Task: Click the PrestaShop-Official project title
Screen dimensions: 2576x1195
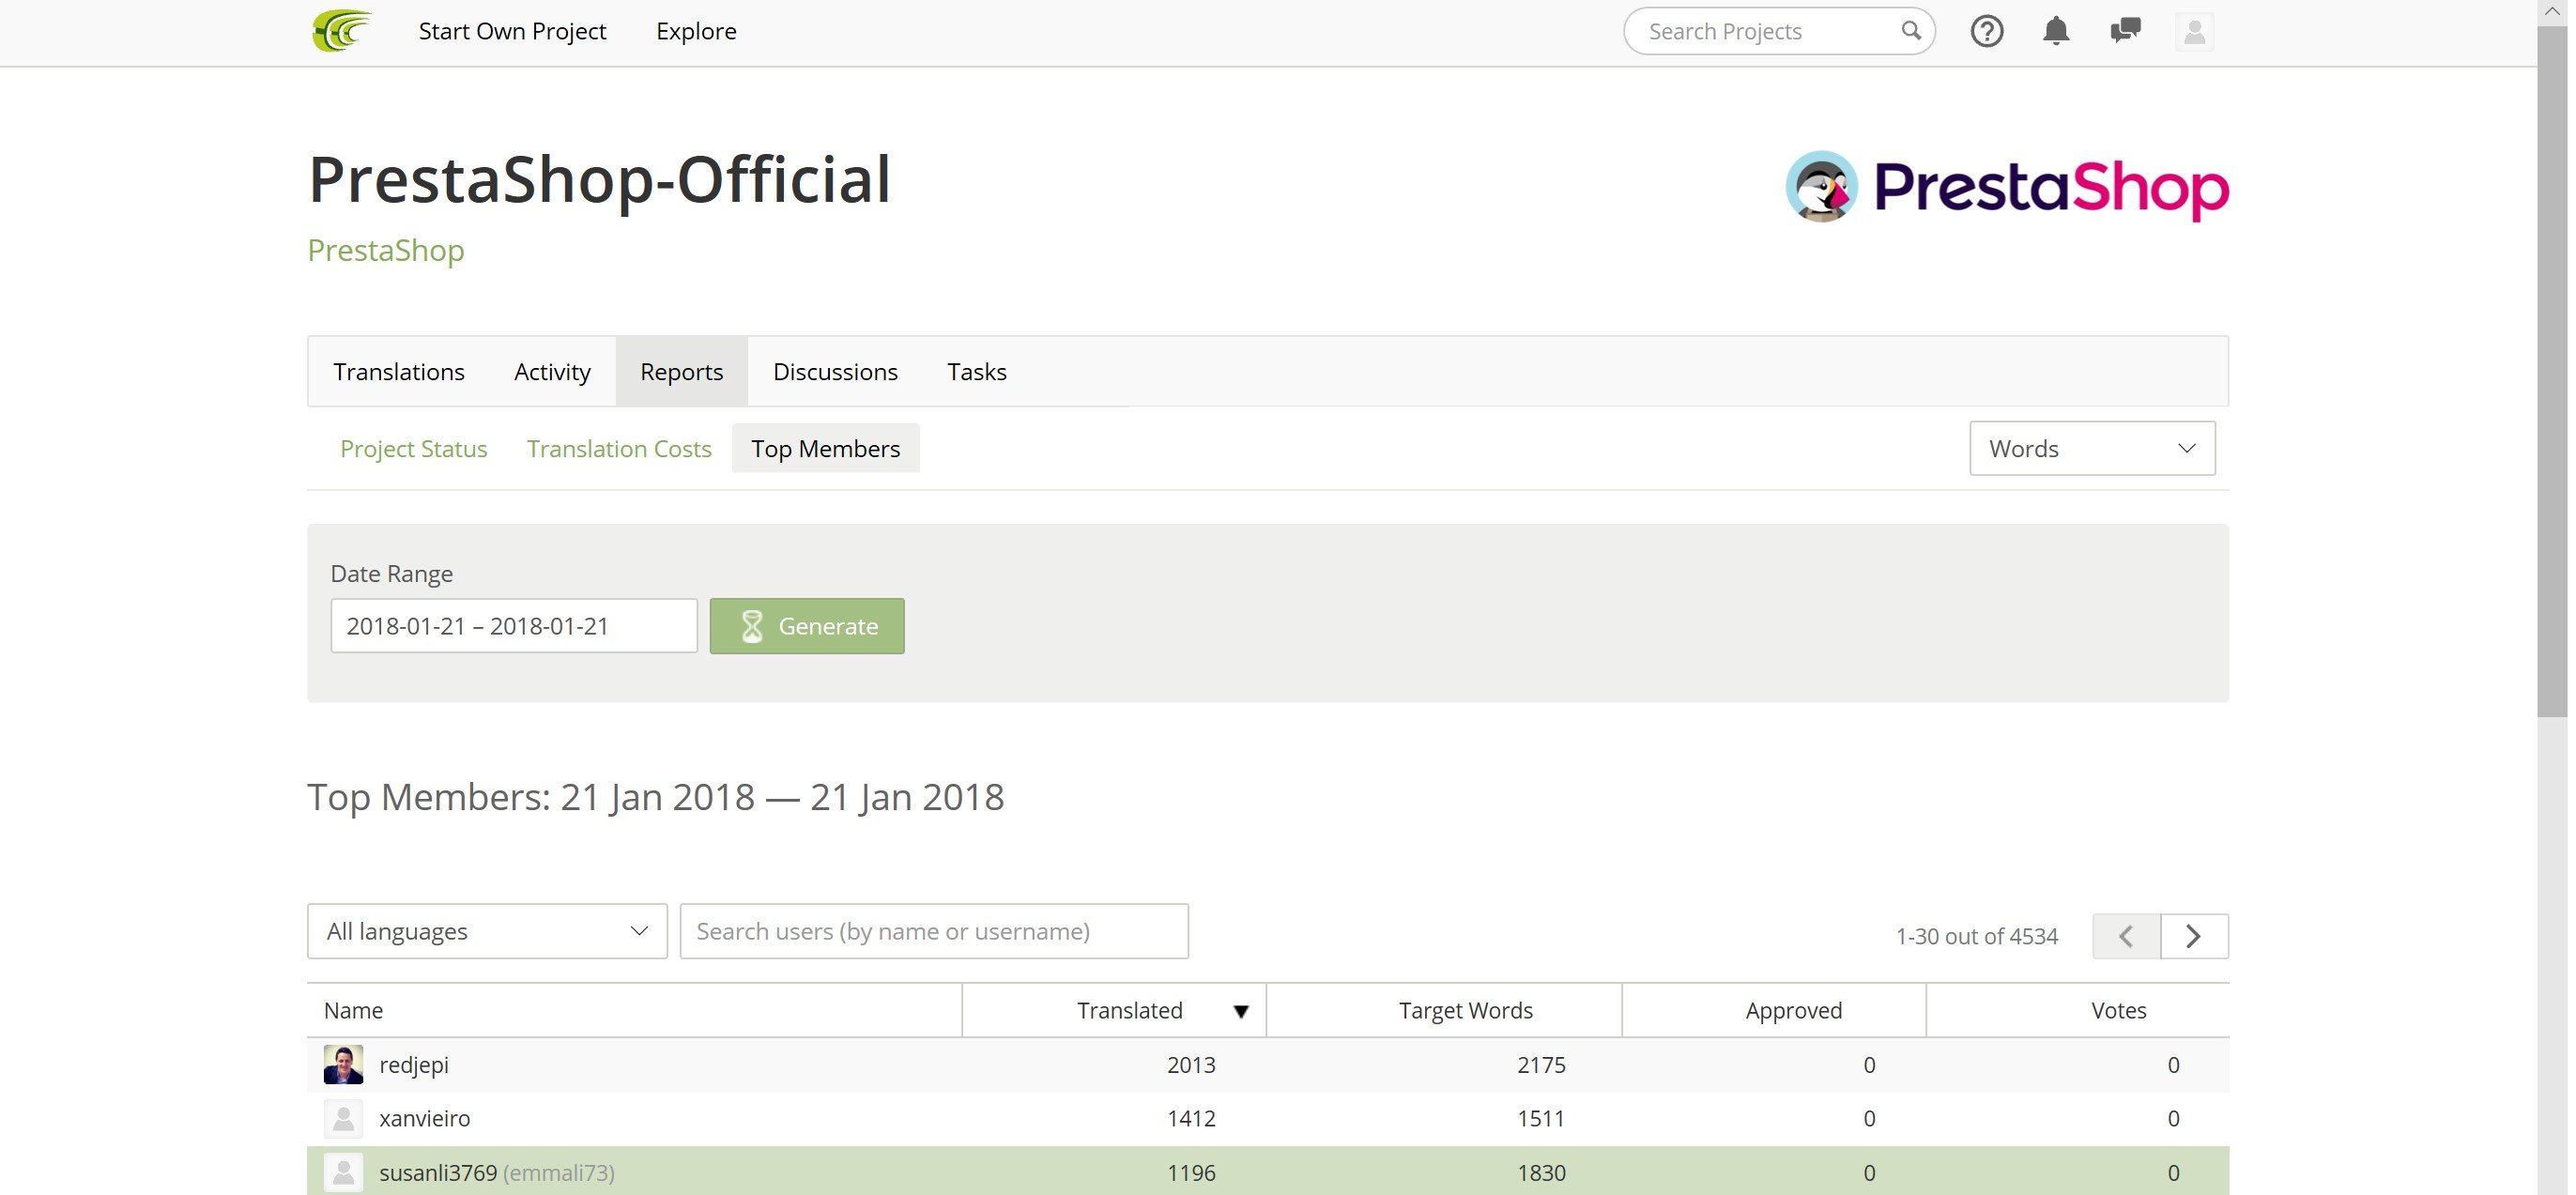Action: 599,180
